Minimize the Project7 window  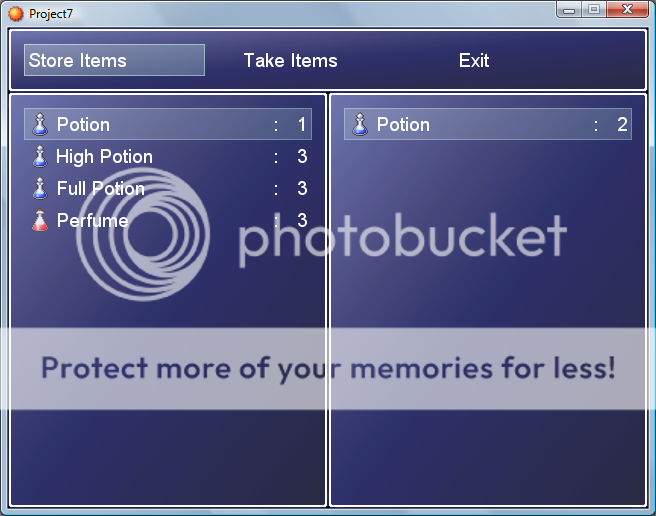click(569, 10)
